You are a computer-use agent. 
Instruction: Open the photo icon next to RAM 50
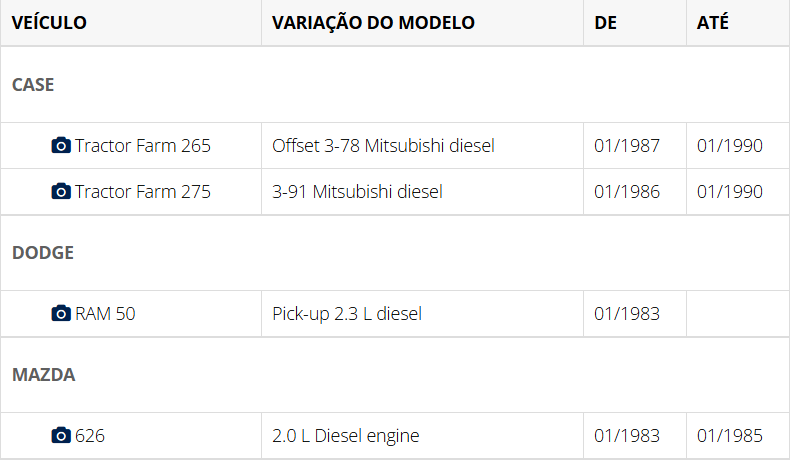(61, 314)
